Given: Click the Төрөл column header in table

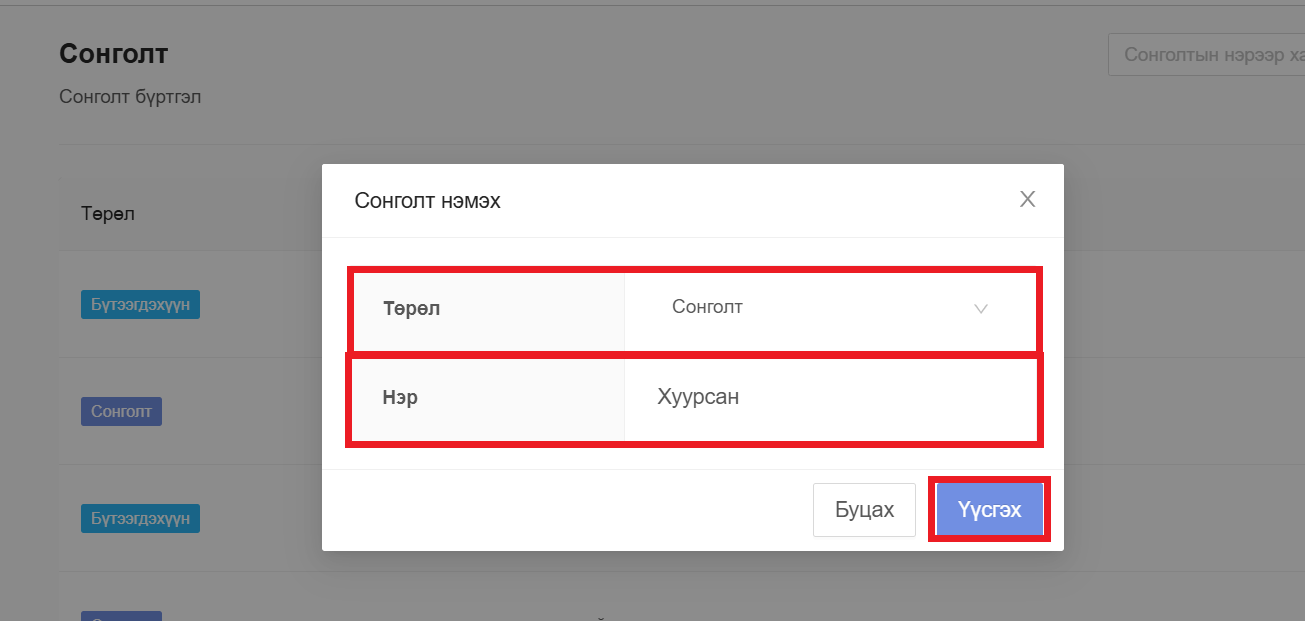Looking at the screenshot, I should pyautogui.click(x=108, y=213).
